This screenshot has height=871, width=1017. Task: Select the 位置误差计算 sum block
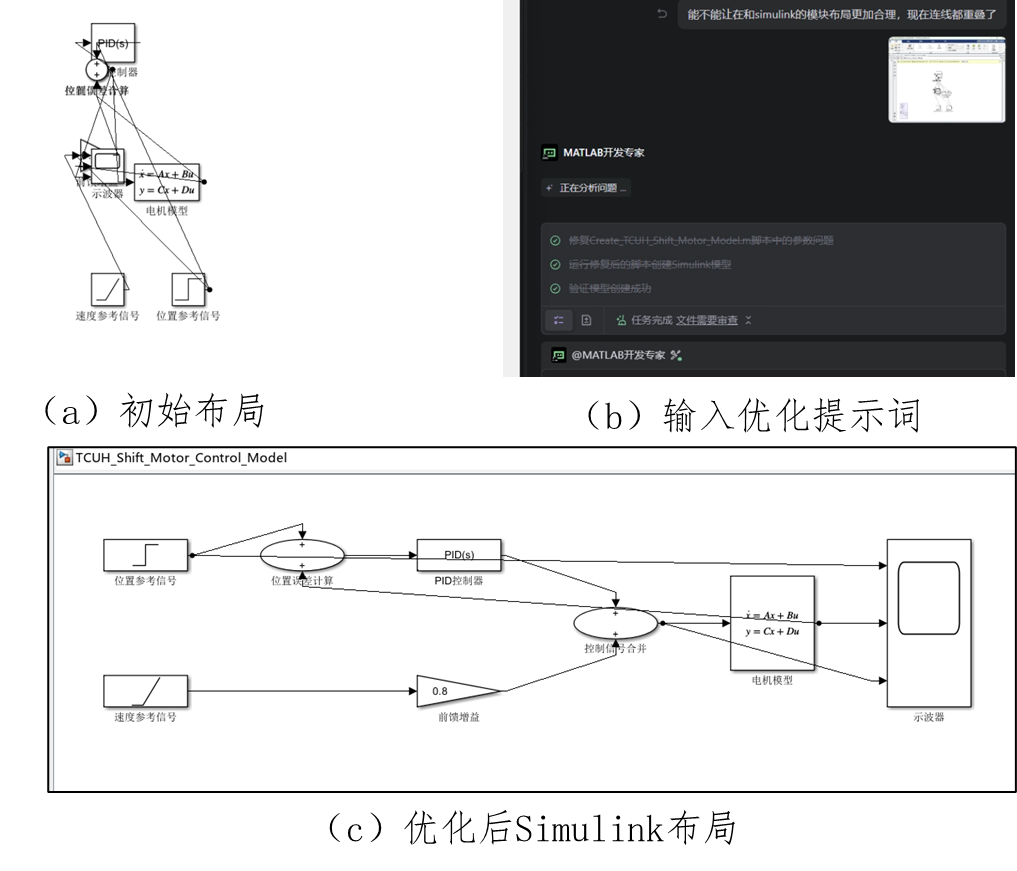pos(302,555)
